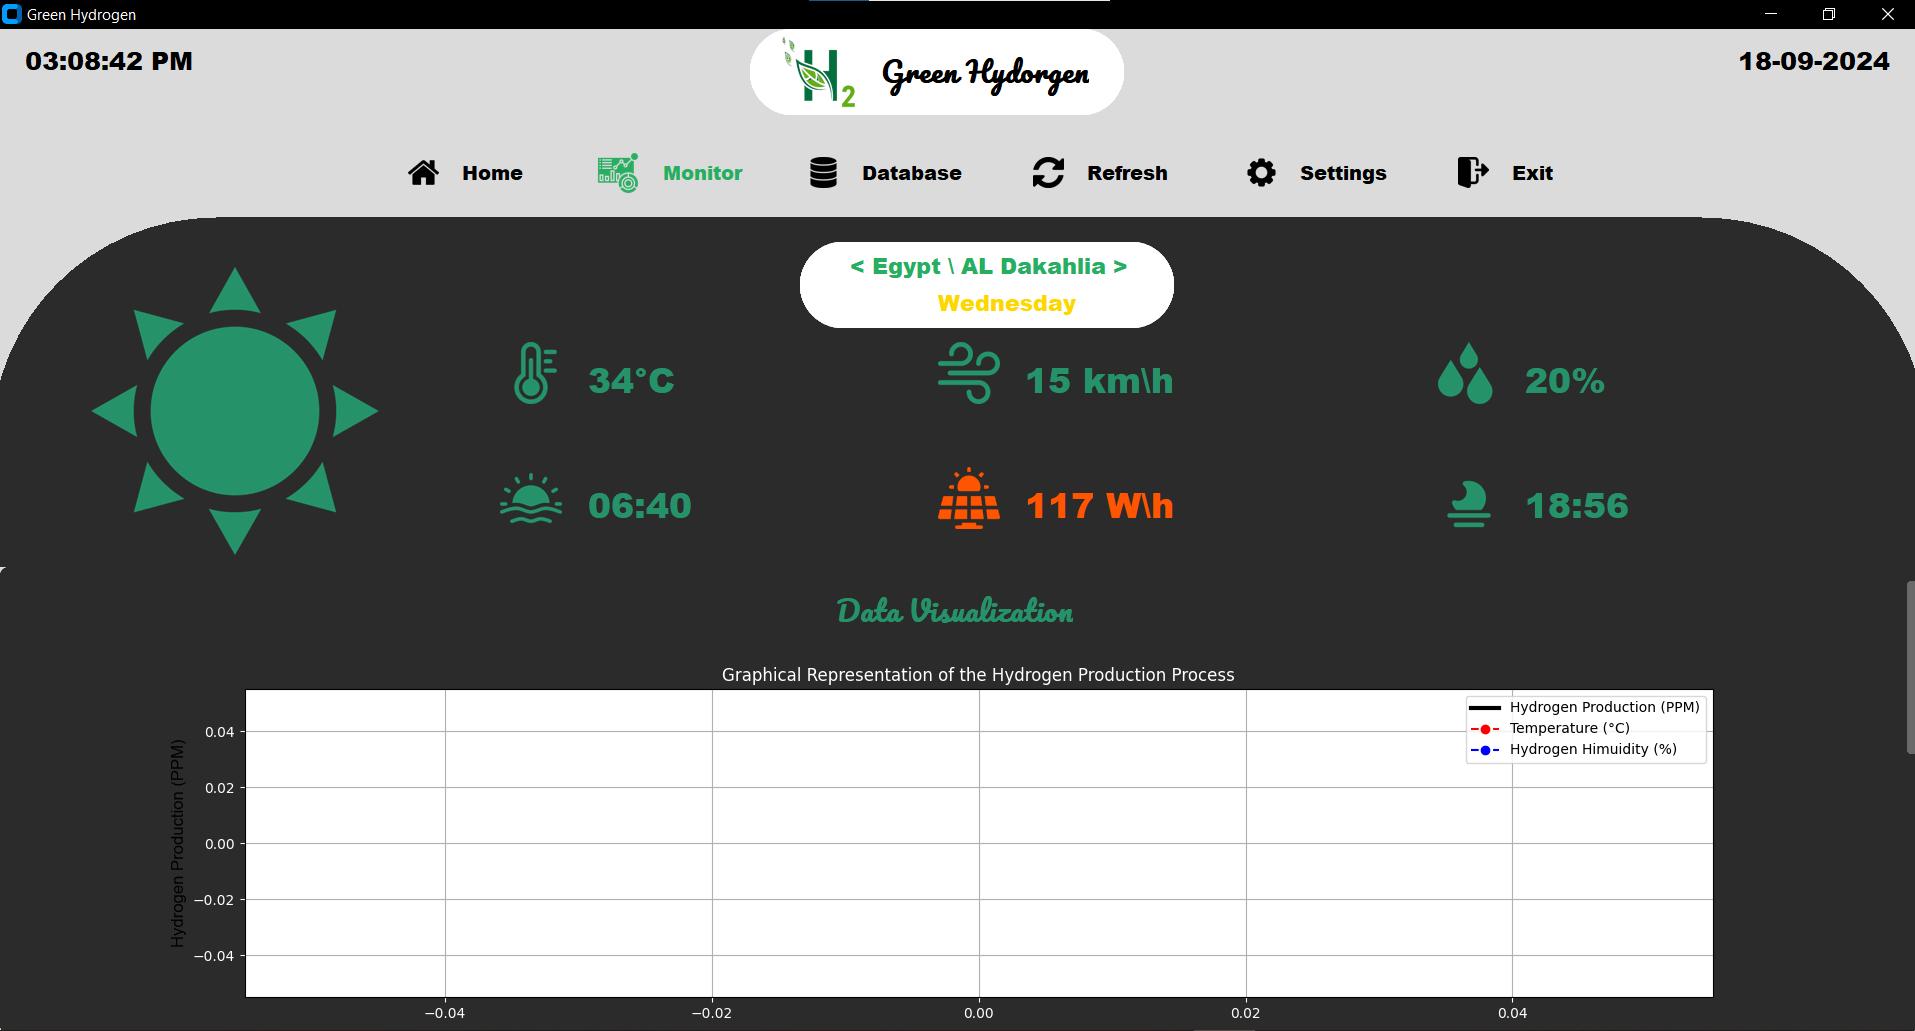Click the Home house icon
This screenshot has width=1915, height=1031.
[x=423, y=173]
